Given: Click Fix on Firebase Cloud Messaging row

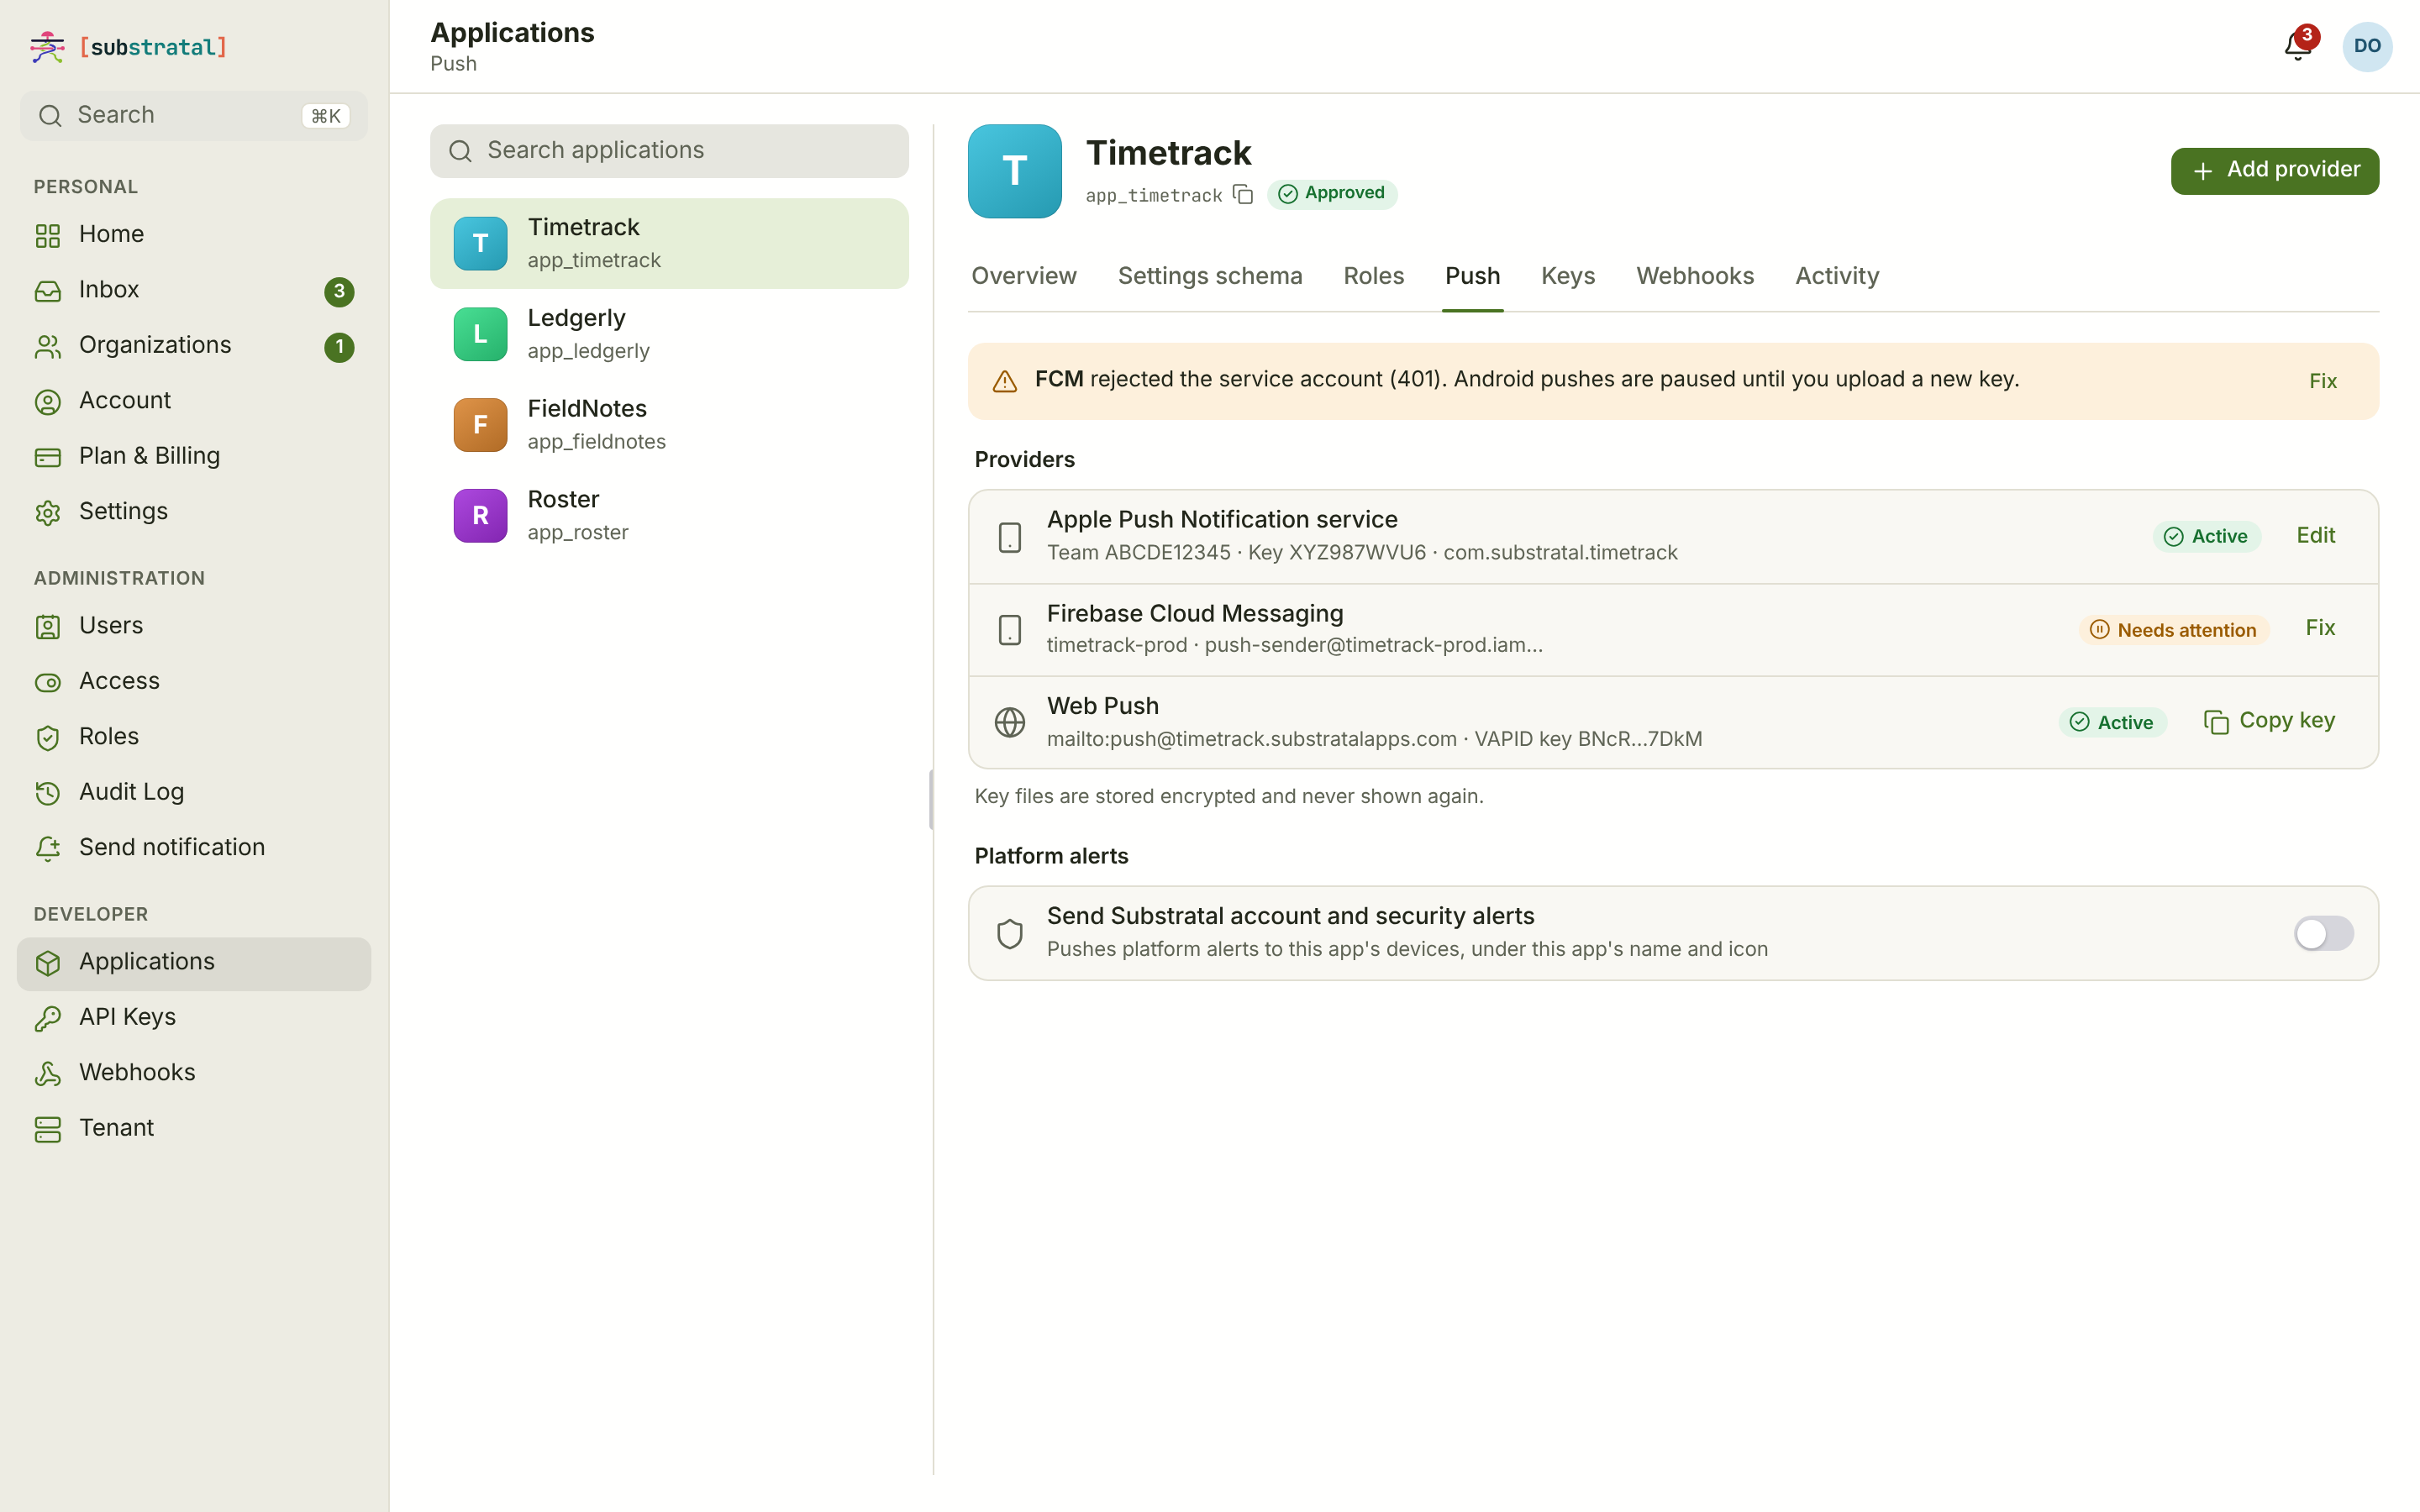Looking at the screenshot, I should click(x=2320, y=628).
